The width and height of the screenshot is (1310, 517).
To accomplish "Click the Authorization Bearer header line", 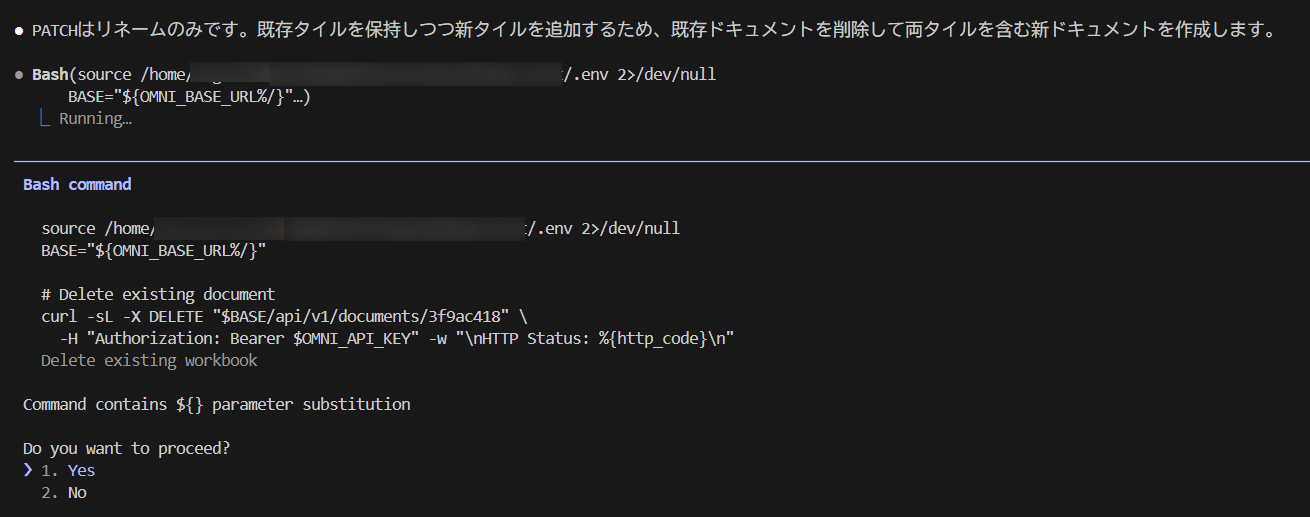I will click(x=396, y=338).
